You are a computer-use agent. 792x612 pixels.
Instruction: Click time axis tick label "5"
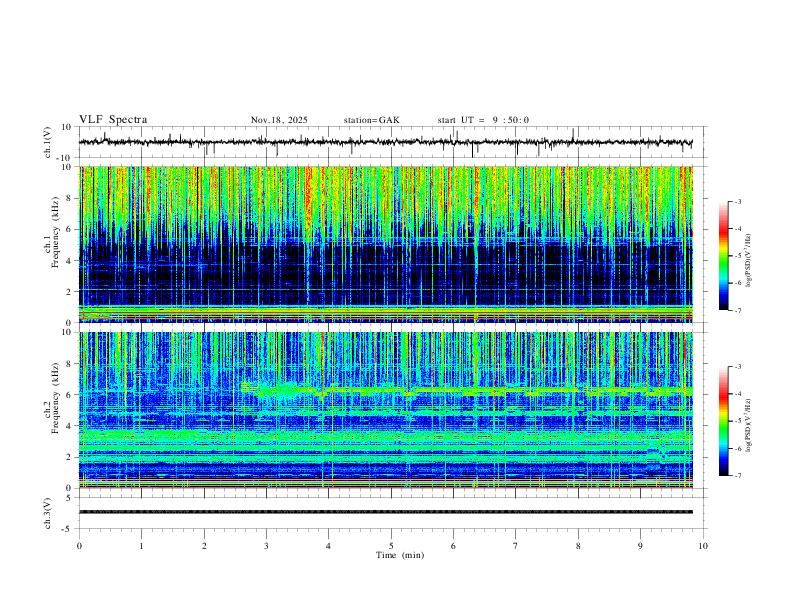pyautogui.click(x=391, y=546)
